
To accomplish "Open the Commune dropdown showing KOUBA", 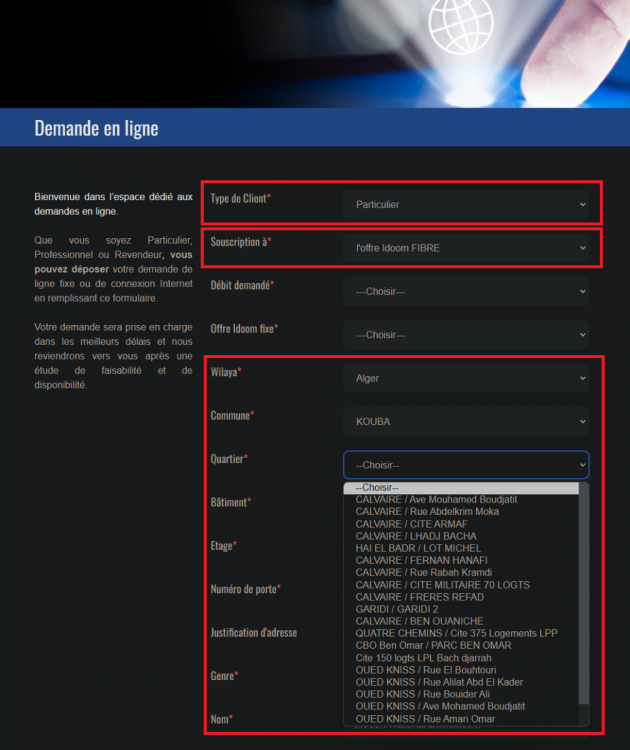I will [x=466, y=422].
